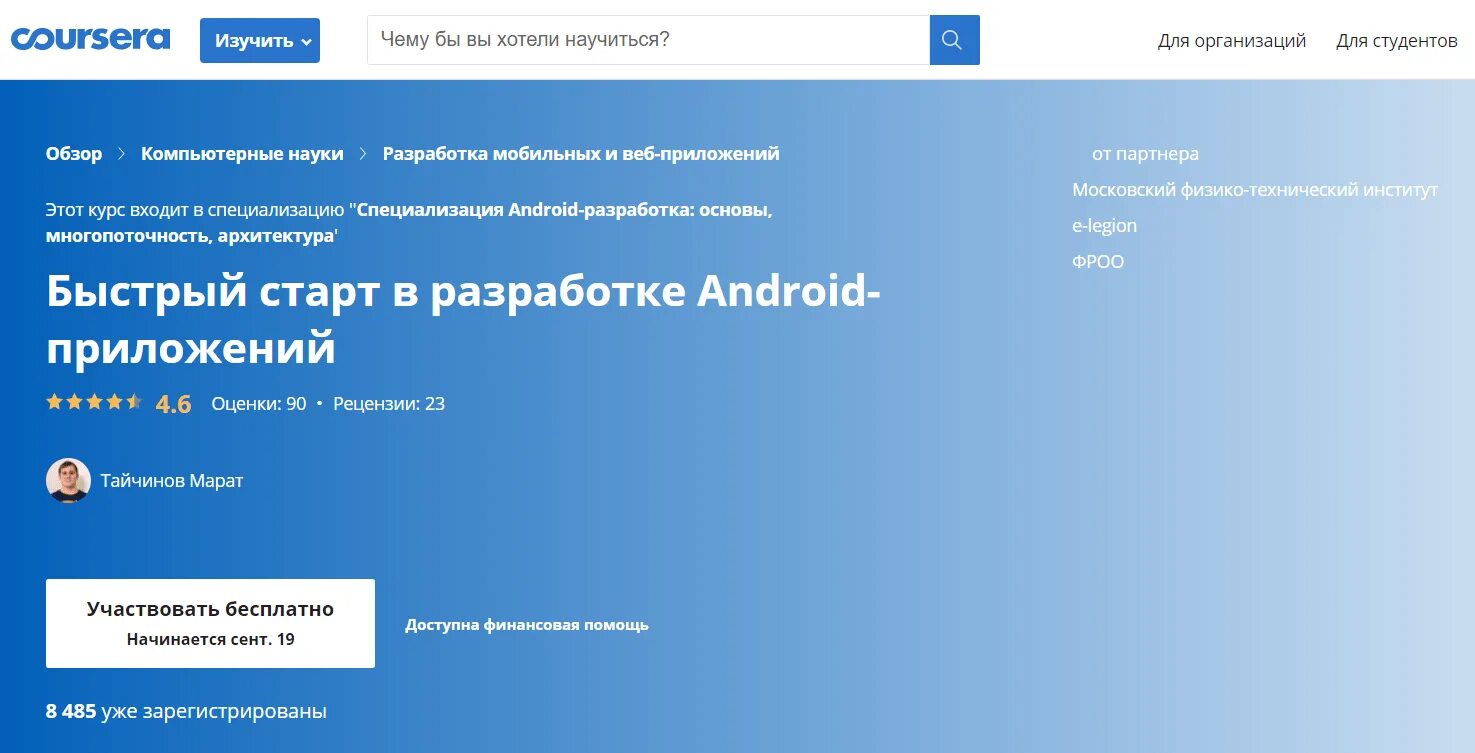The width and height of the screenshot is (1475, 753).
Task: Open instructor Тайчинов Марат photo
Action: tap(68, 481)
